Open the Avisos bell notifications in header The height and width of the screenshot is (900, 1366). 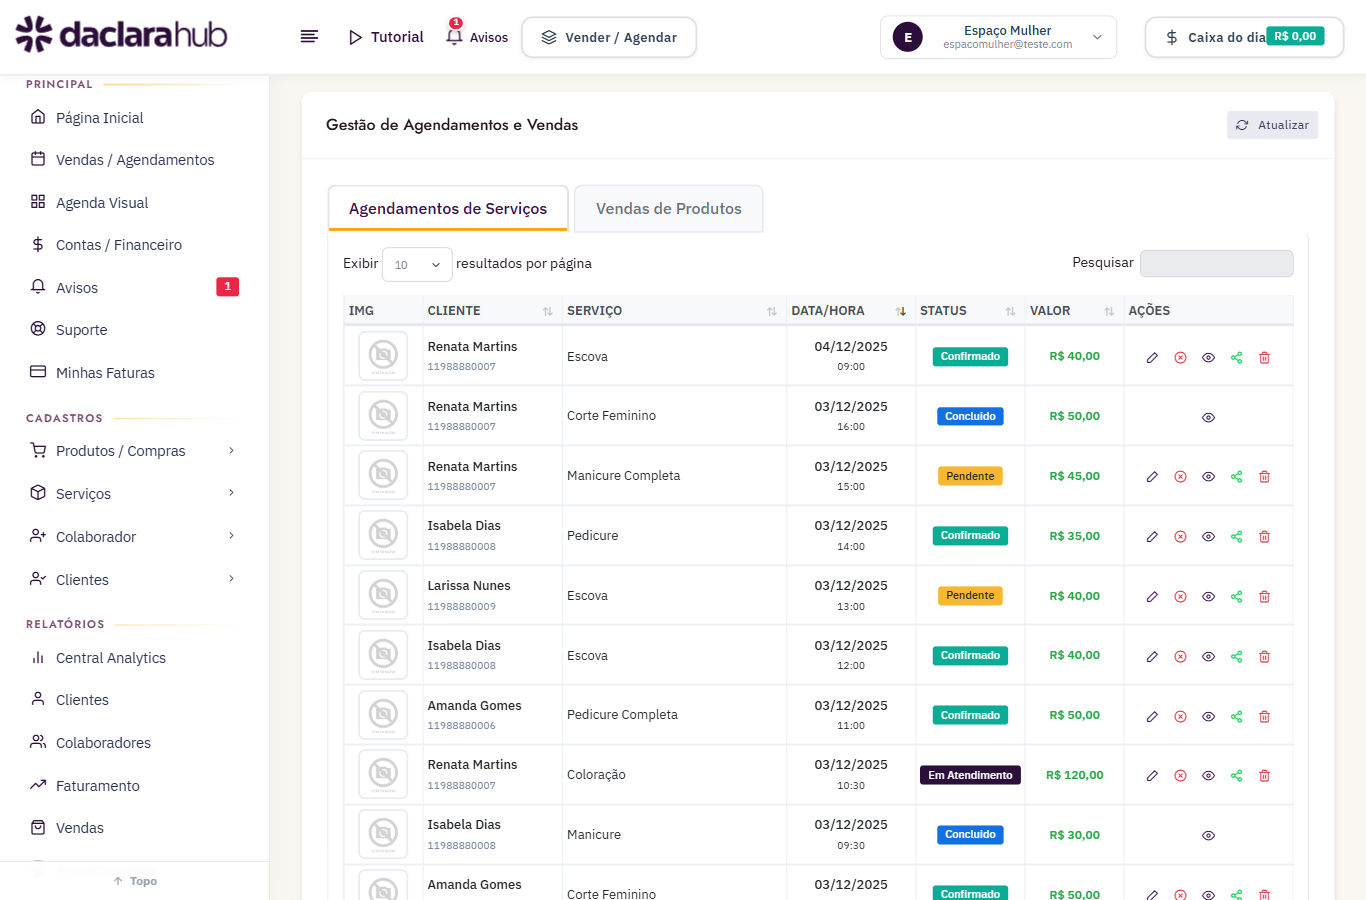(x=476, y=36)
